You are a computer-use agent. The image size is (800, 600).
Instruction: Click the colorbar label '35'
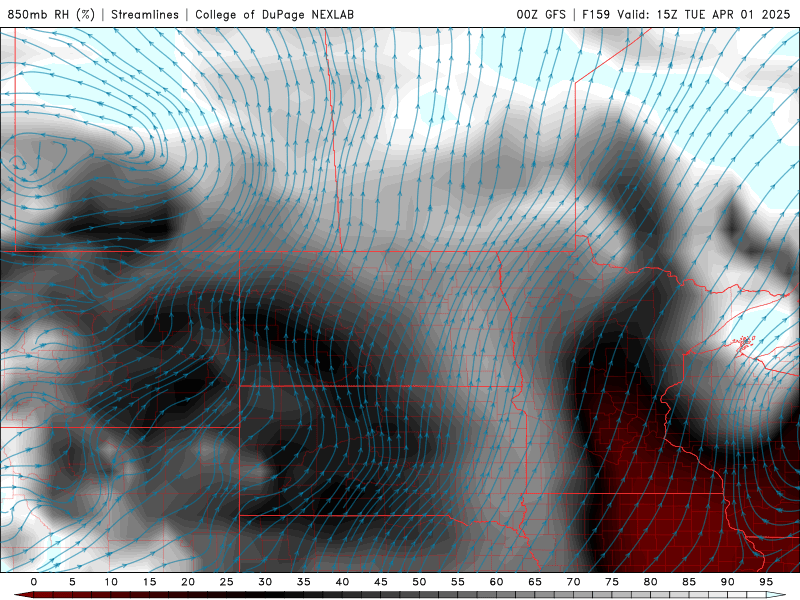click(304, 582)
